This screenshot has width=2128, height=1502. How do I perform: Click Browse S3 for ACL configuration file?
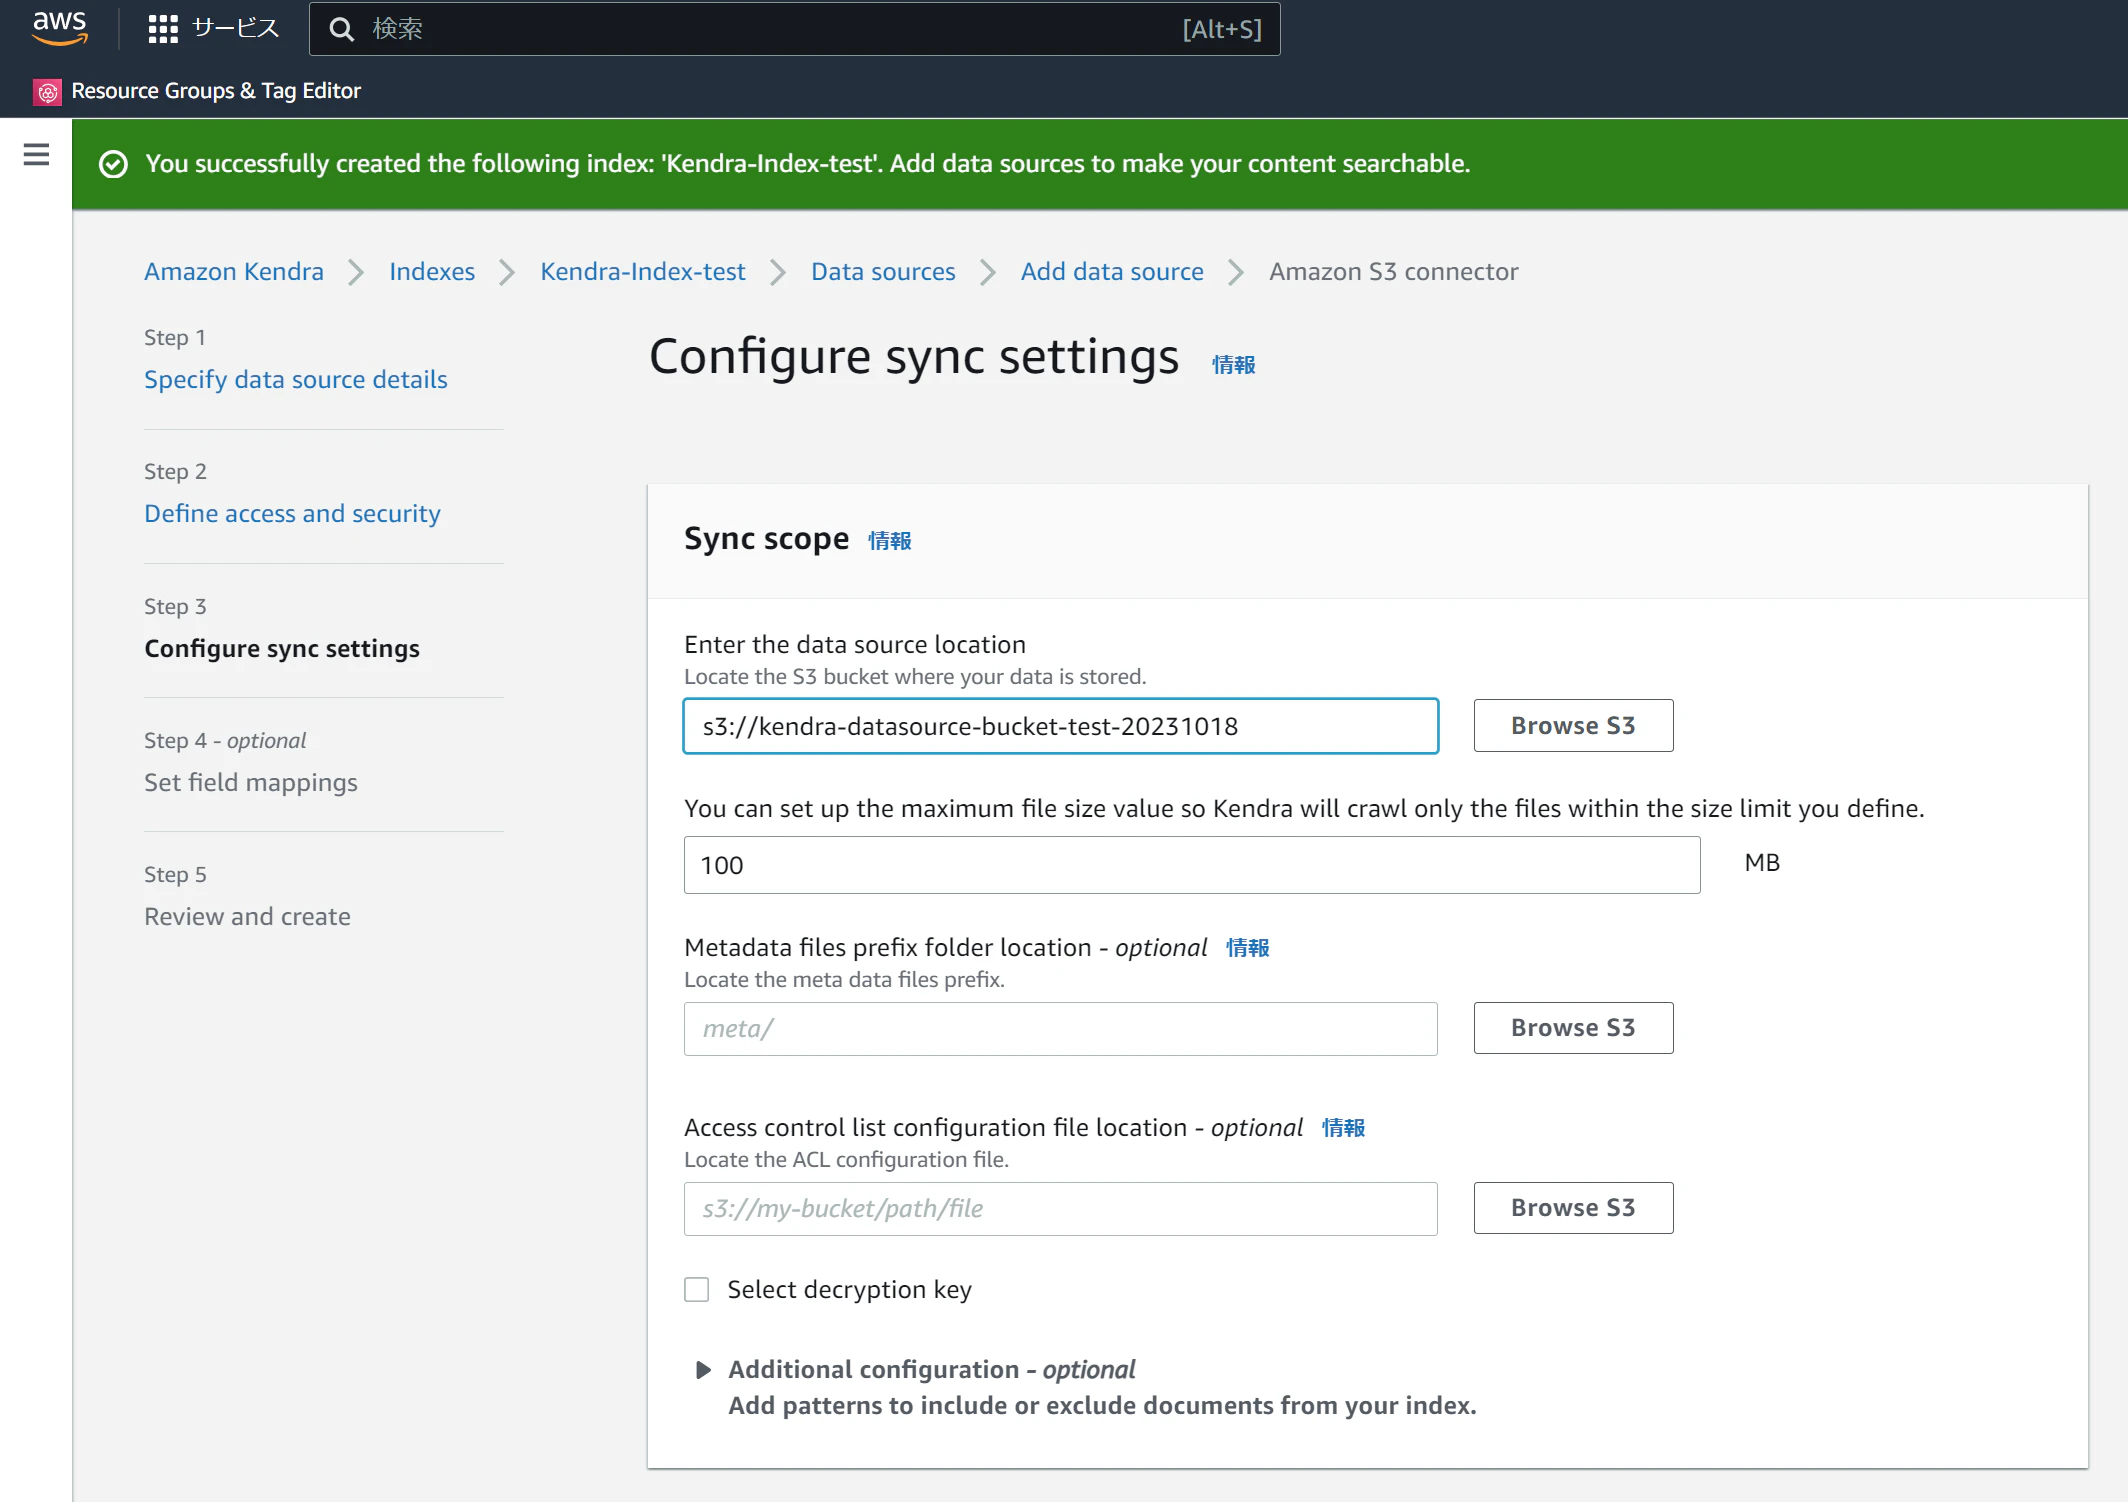(x=1572, y=1208)
